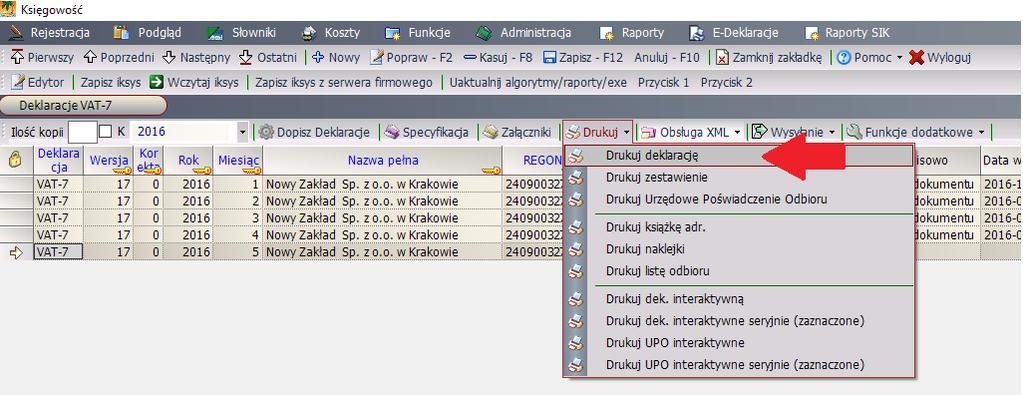Select Drukuj dek. interaktywną
This screenshot has width=1023, height=395.
(x=739, y=299)
